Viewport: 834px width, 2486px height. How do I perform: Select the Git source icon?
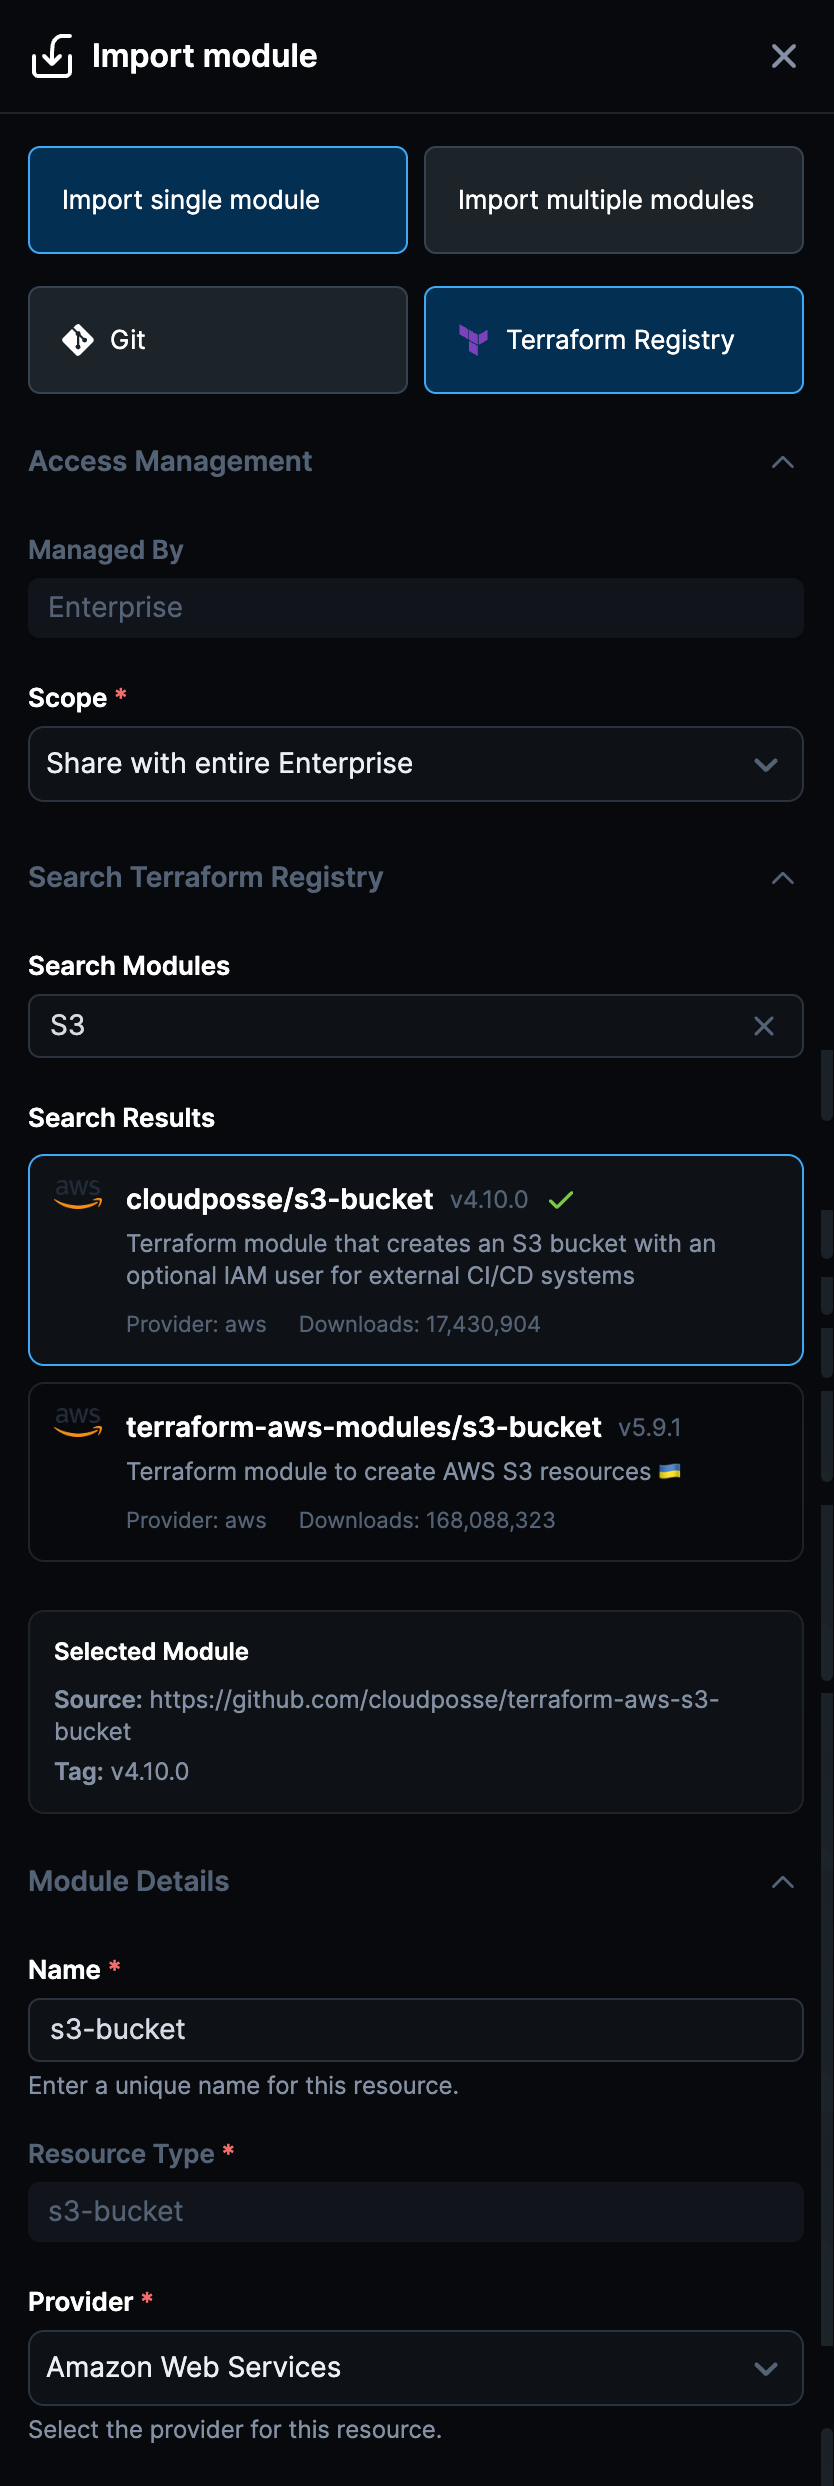(x=77, y=340)
